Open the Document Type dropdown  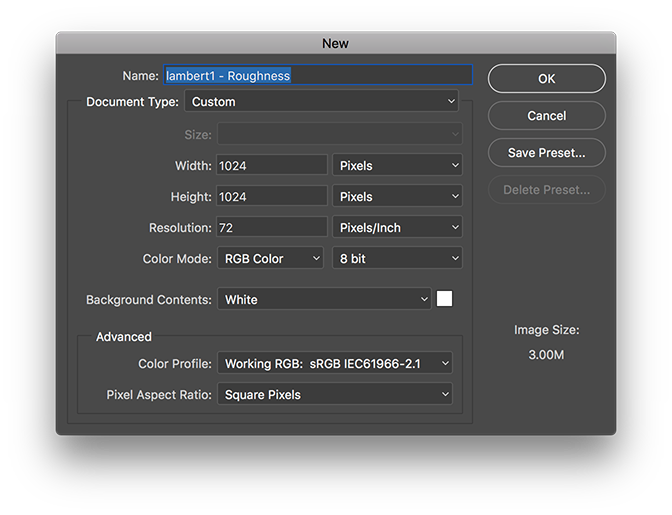pos(321,102)
